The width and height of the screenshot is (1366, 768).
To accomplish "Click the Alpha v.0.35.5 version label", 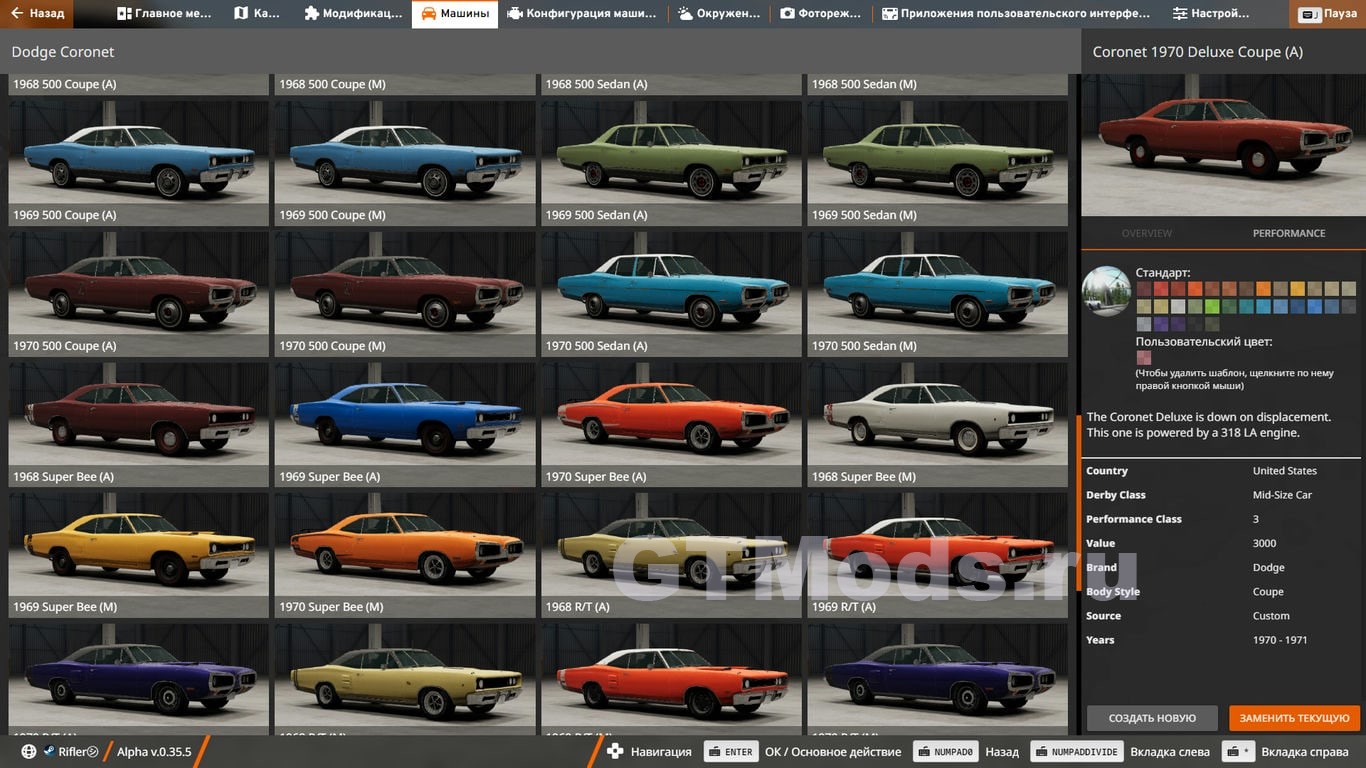I will coord(154,752).
